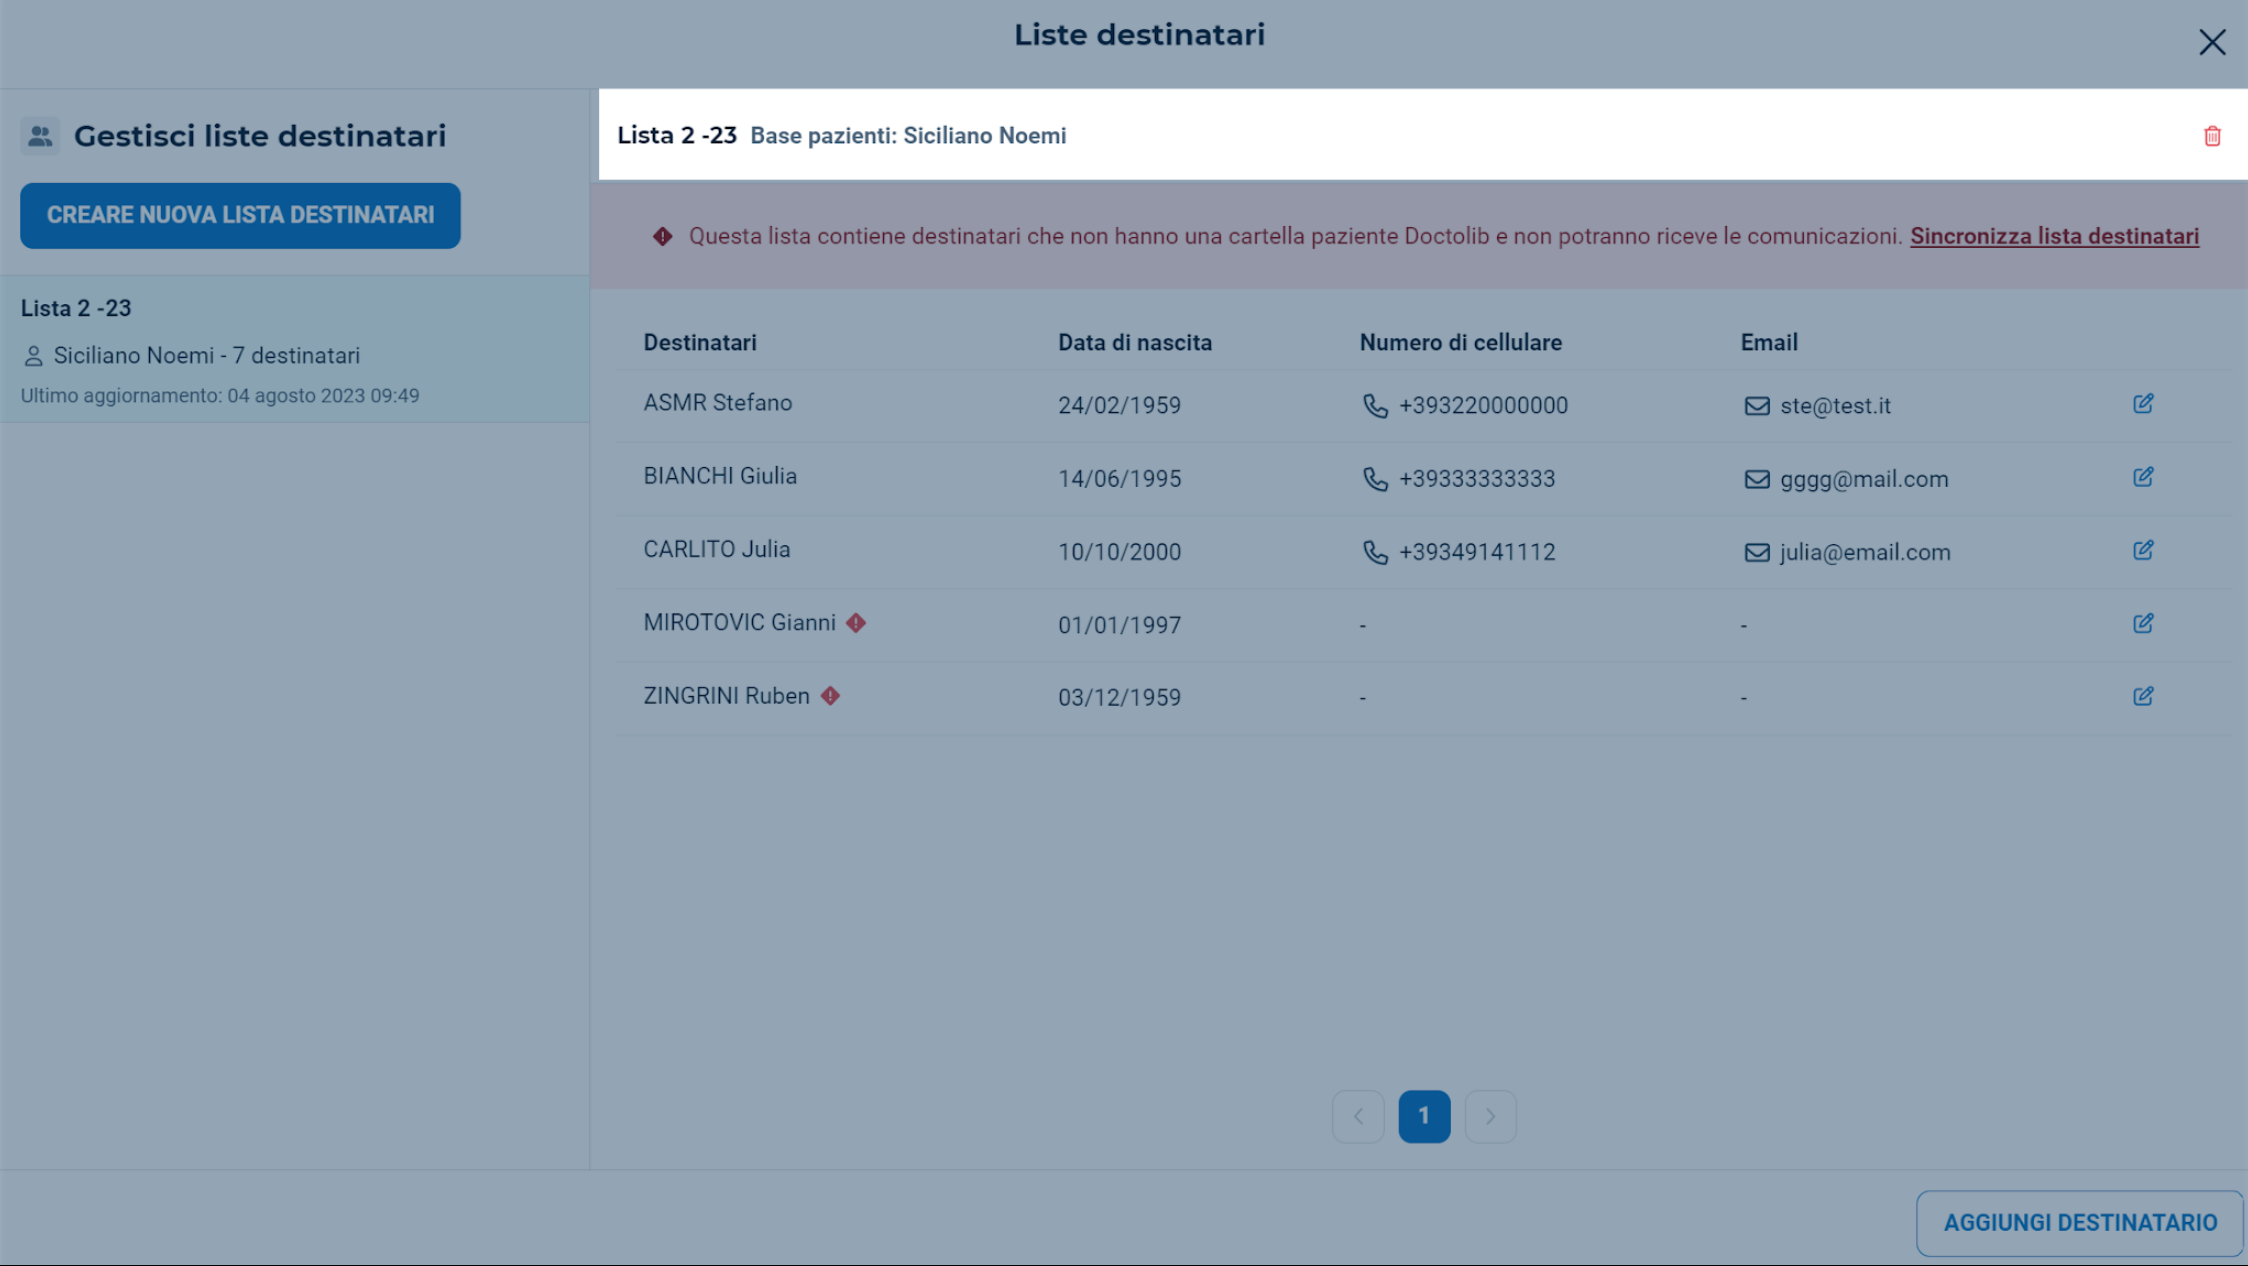
Task: Edit ZINGRINI Ruben's recipient entry
Action: (2143, 696)
